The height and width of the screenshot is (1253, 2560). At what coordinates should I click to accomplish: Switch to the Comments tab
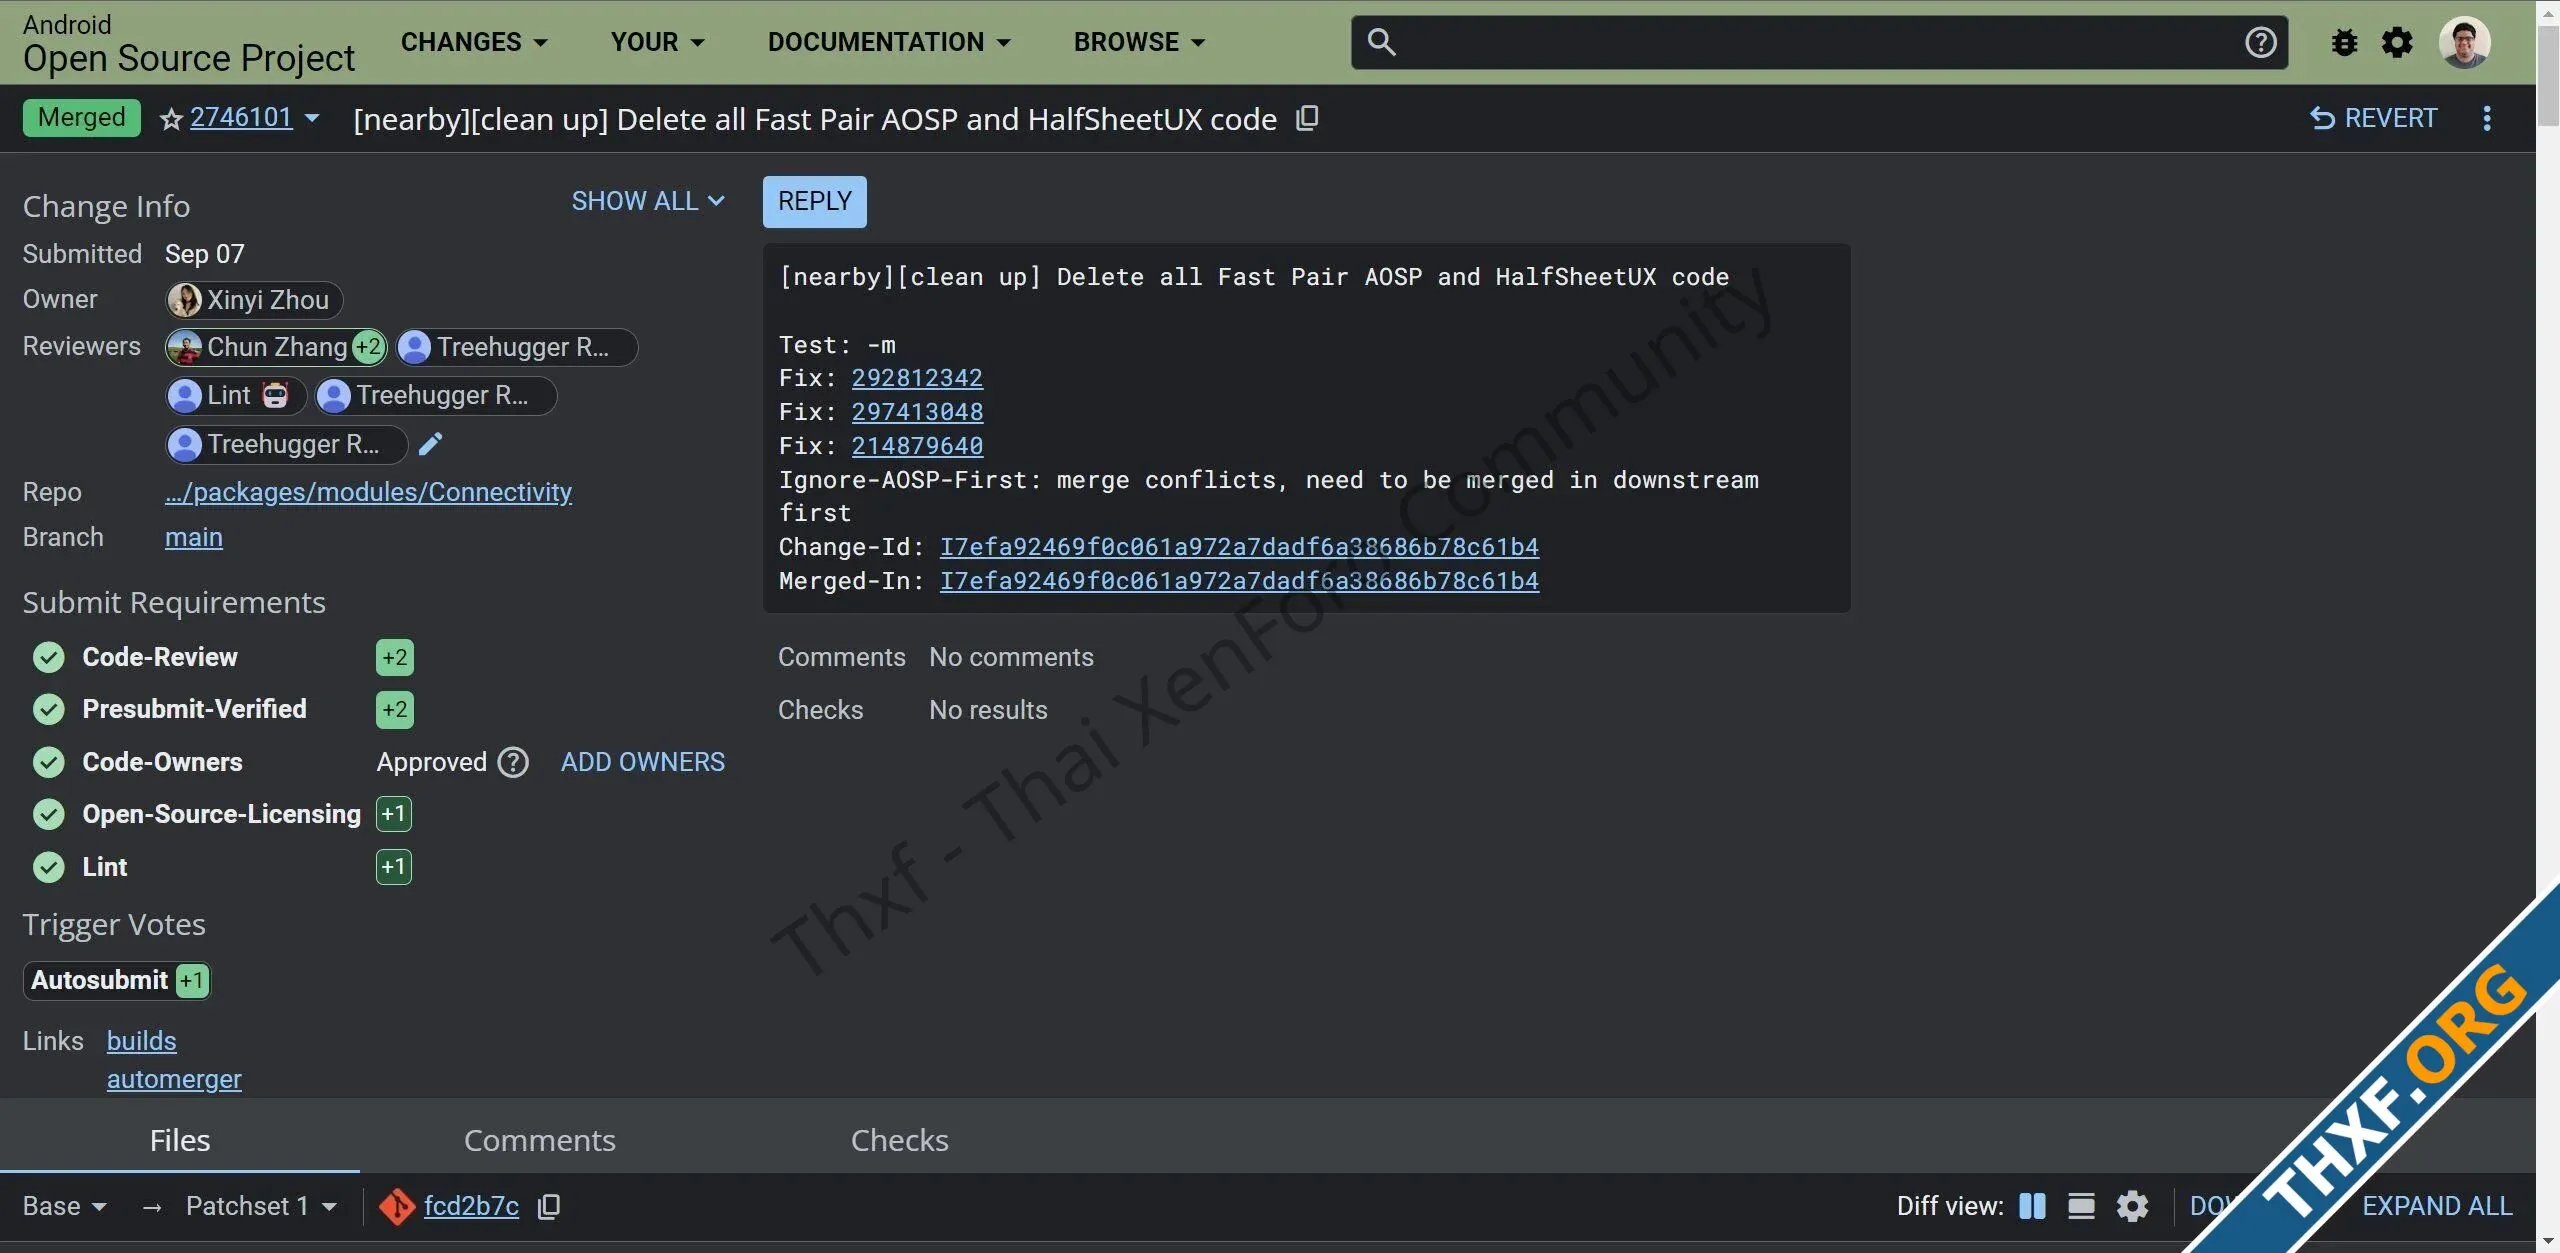(x=540, y=1140)
